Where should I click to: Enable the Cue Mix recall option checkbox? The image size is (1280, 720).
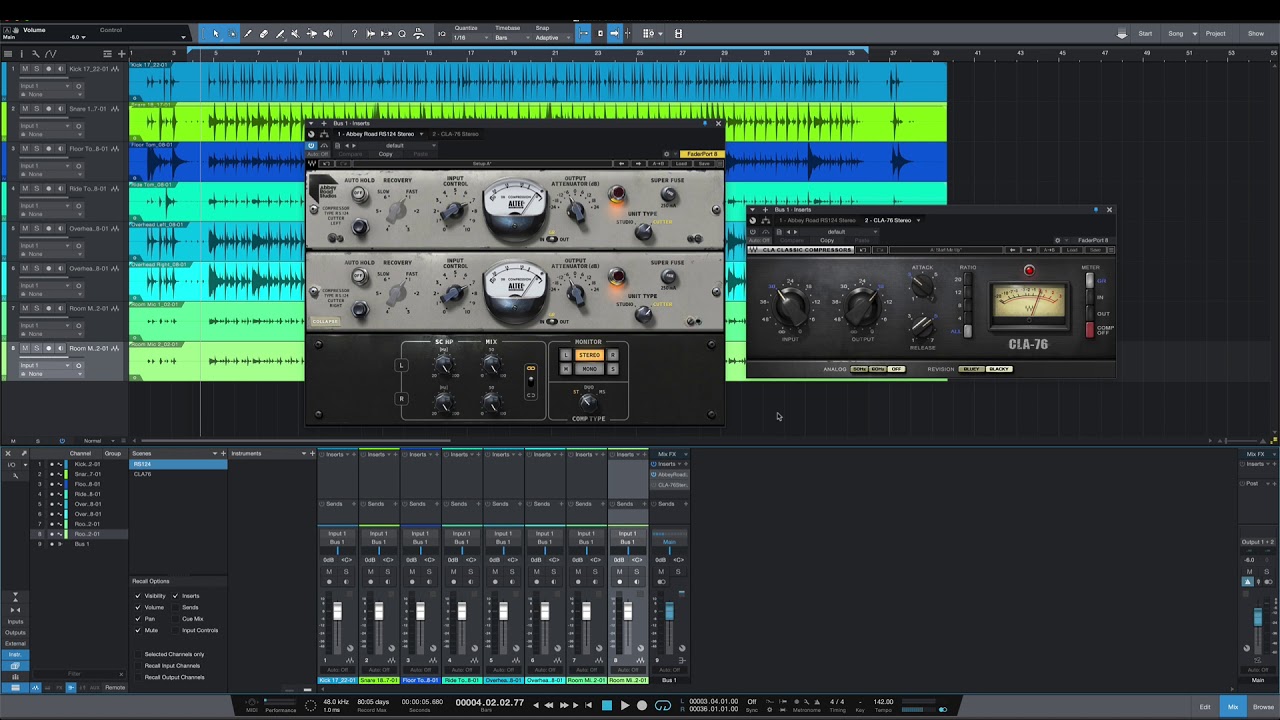(175, 619)
